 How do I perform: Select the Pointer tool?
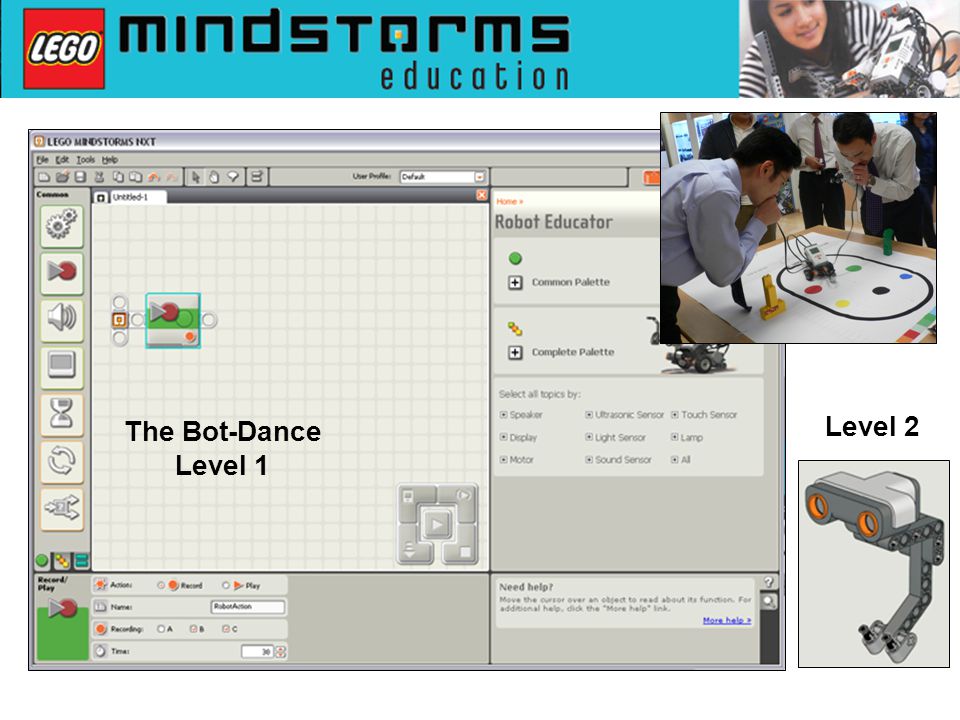pos(196,178)
